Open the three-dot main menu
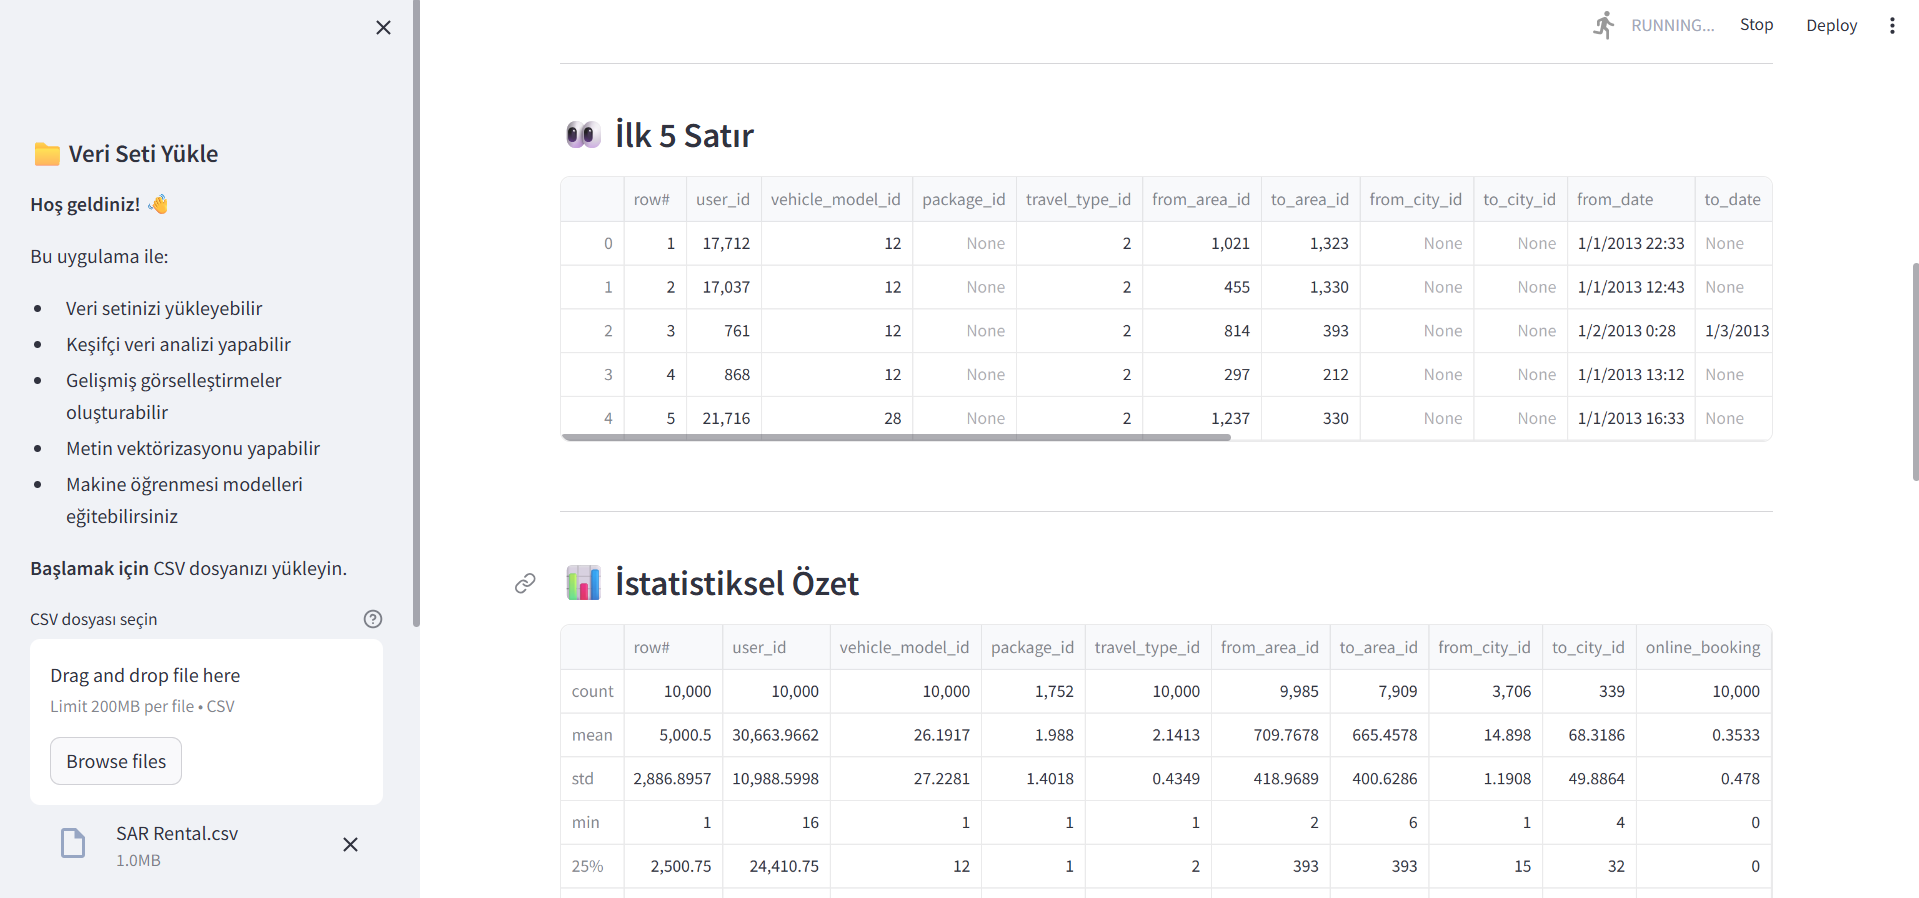 pos(1891,26)
